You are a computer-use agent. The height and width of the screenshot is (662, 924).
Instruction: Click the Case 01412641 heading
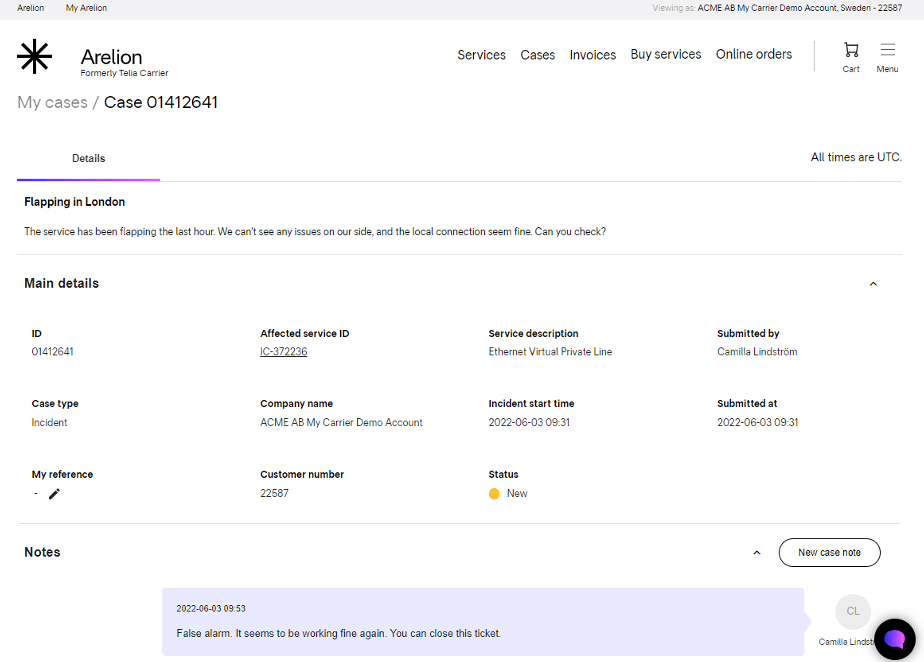161,103
